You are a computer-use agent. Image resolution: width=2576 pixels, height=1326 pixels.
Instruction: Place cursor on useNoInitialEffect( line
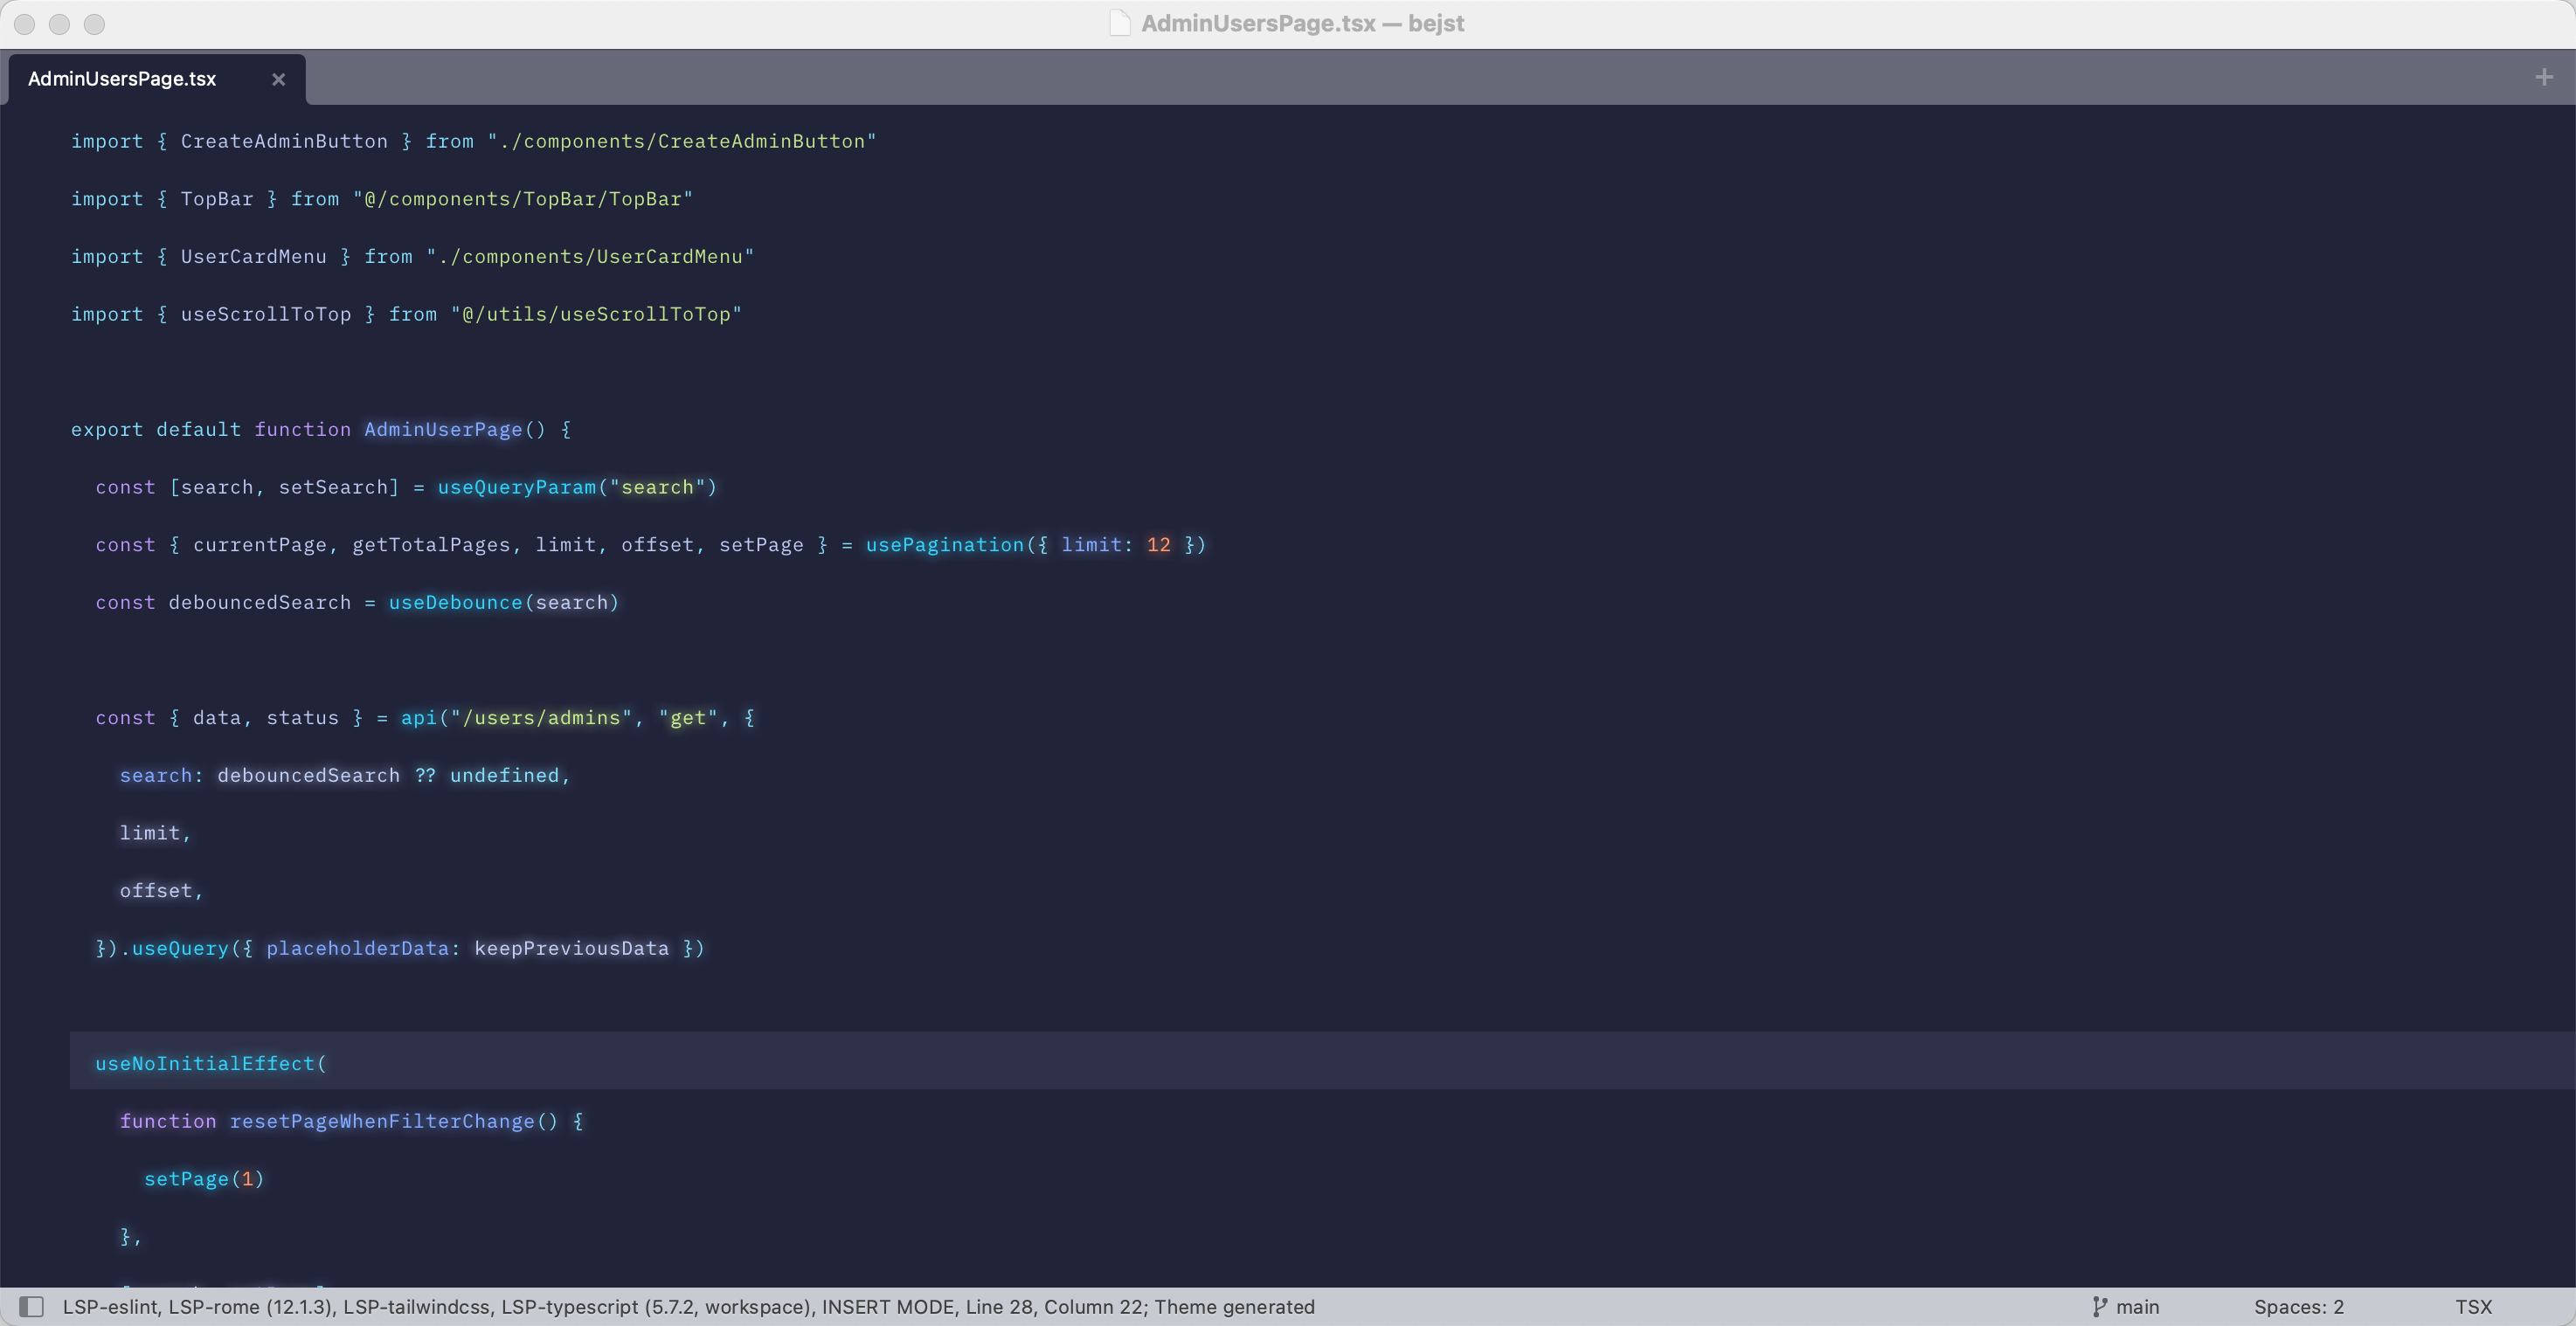point(1322,1062)
